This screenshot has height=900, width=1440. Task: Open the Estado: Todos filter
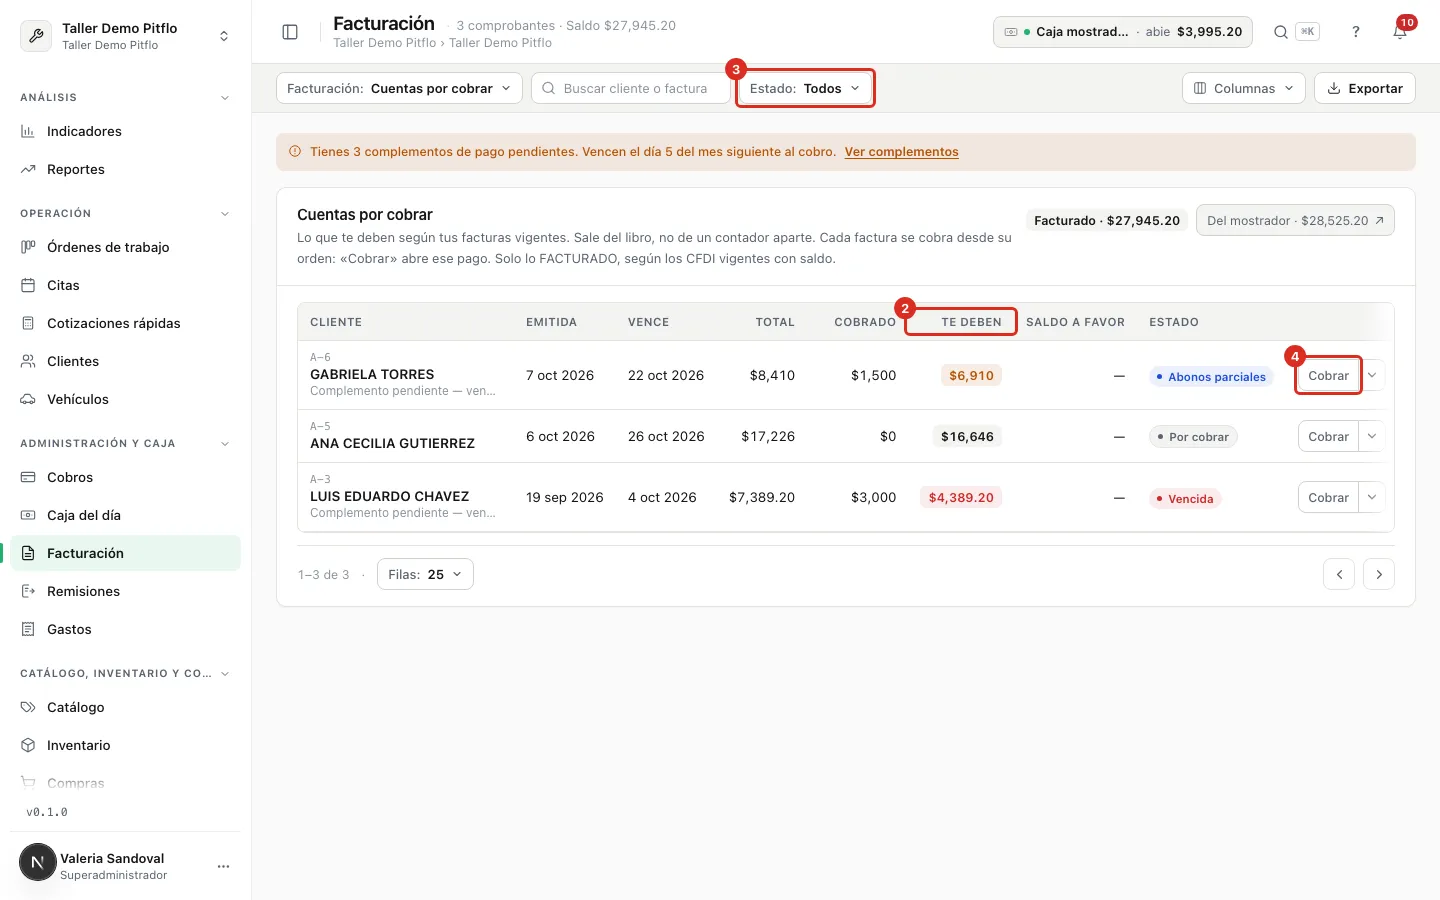click(x=805, y=88)
